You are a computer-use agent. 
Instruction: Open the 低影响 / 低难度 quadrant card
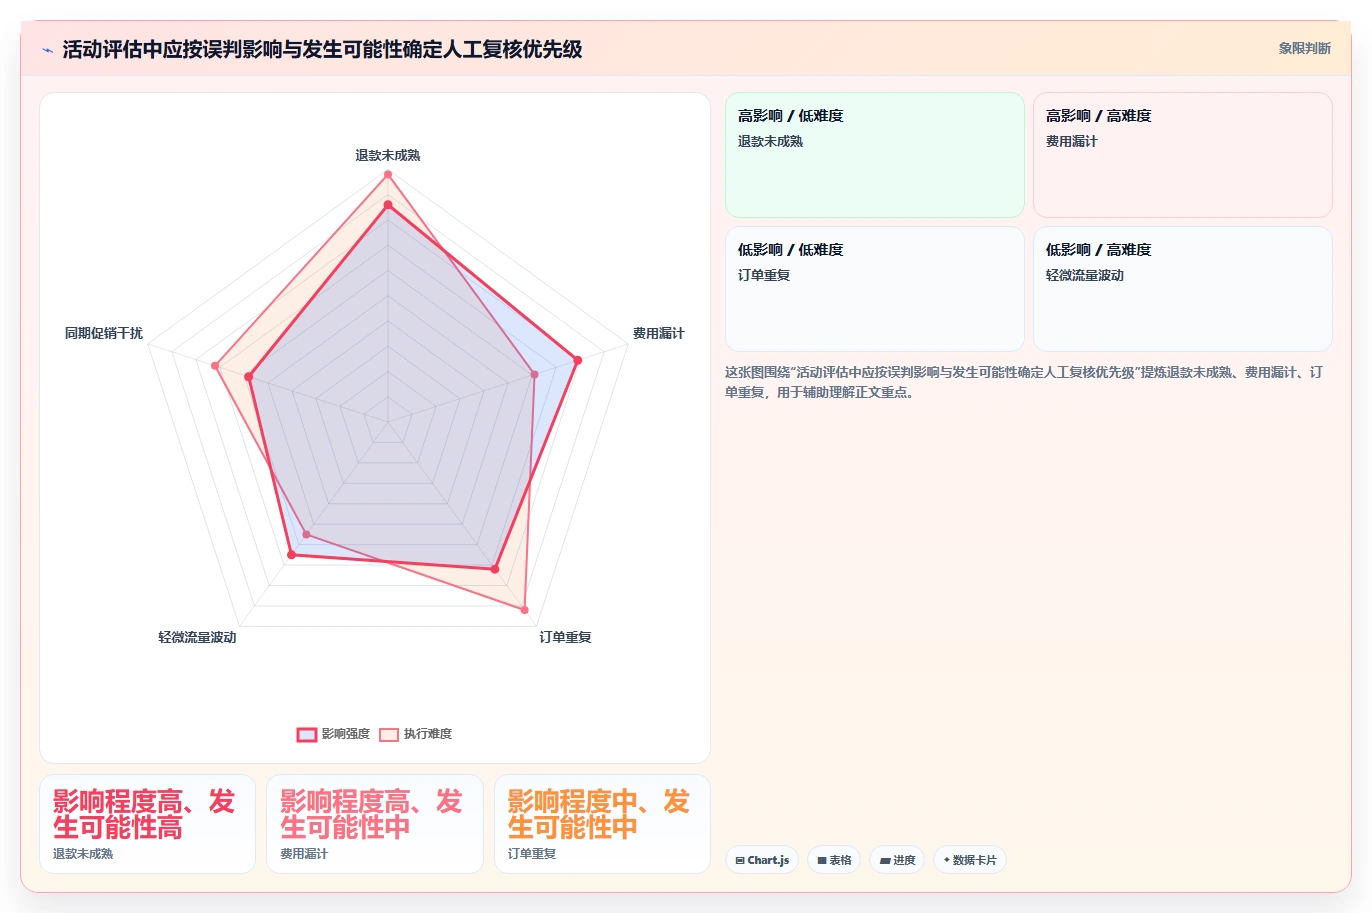875,289
